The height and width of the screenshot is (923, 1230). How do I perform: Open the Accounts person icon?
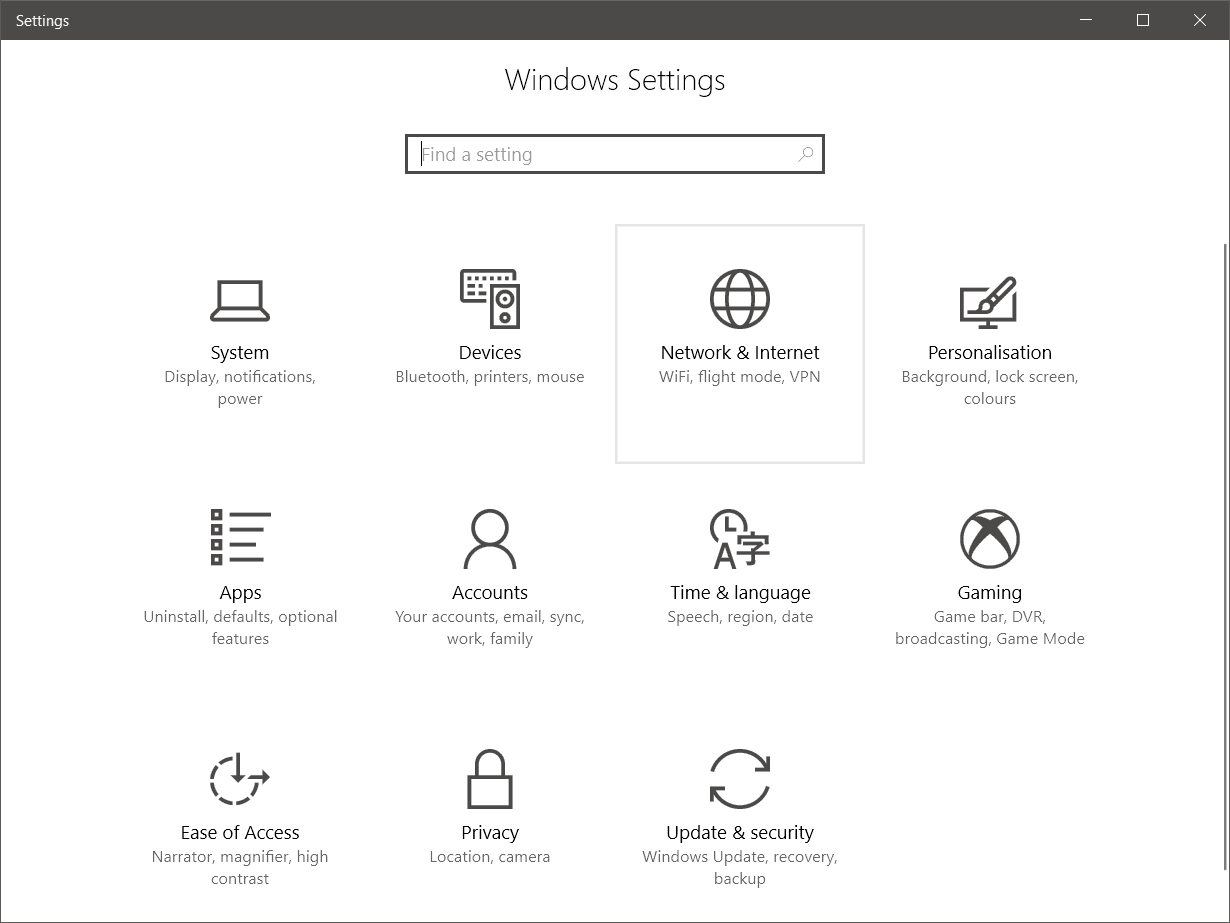point(490,539)
